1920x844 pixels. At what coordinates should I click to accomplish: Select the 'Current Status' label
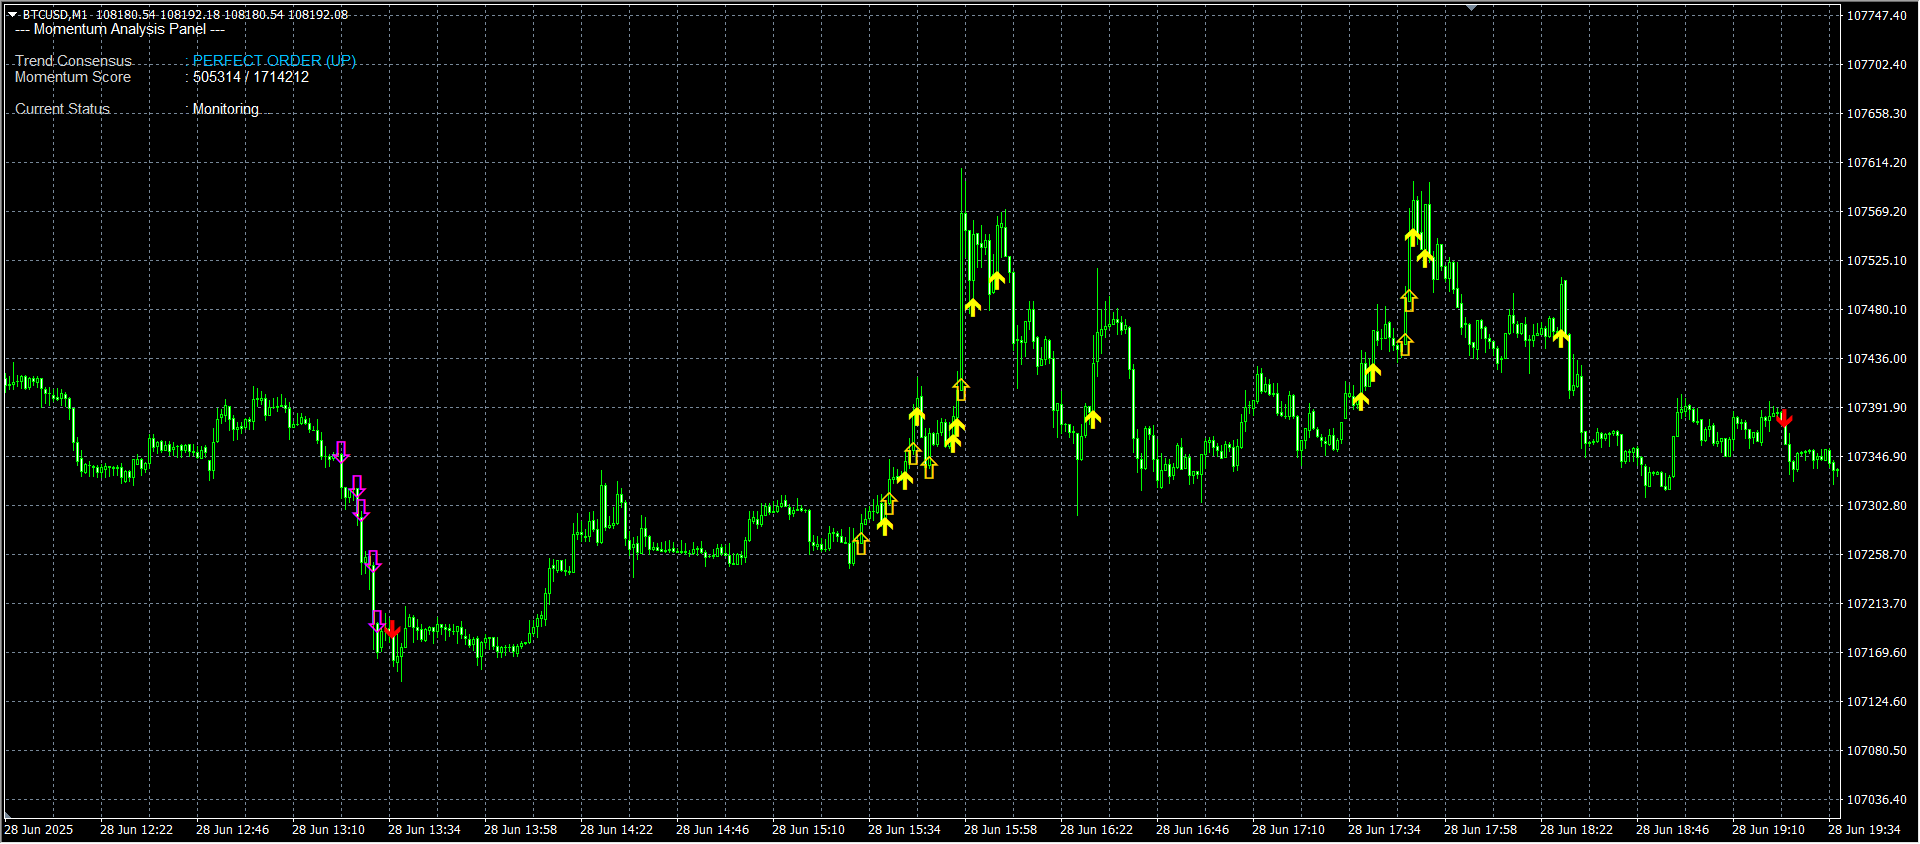62,109
